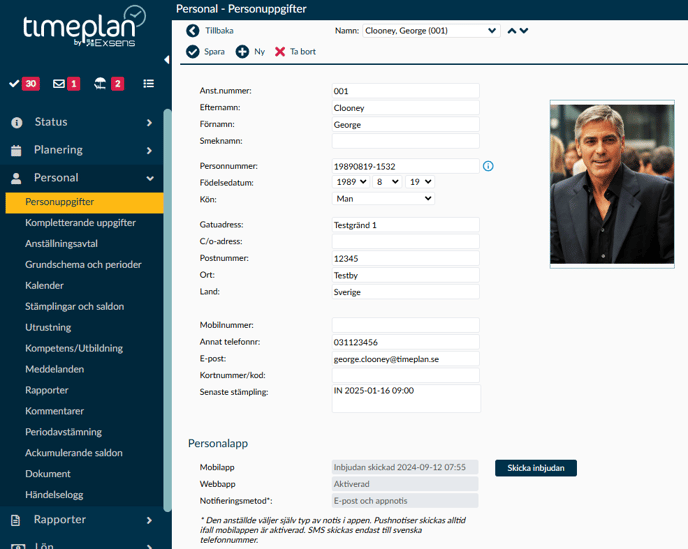The image size is (688, 549).
Task: Click the Spara checkmark icon
Action: (x=193, y=51)
